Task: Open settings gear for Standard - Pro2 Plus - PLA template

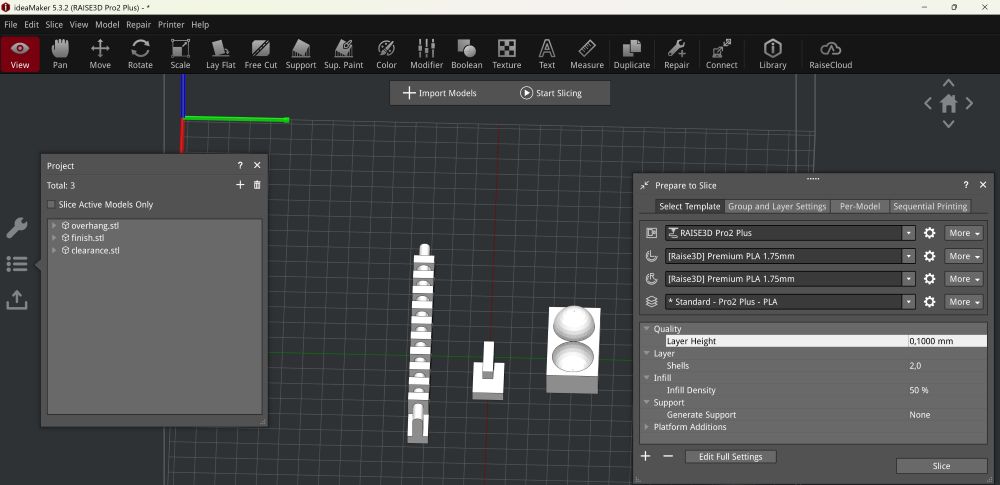Action: point(930,302)
